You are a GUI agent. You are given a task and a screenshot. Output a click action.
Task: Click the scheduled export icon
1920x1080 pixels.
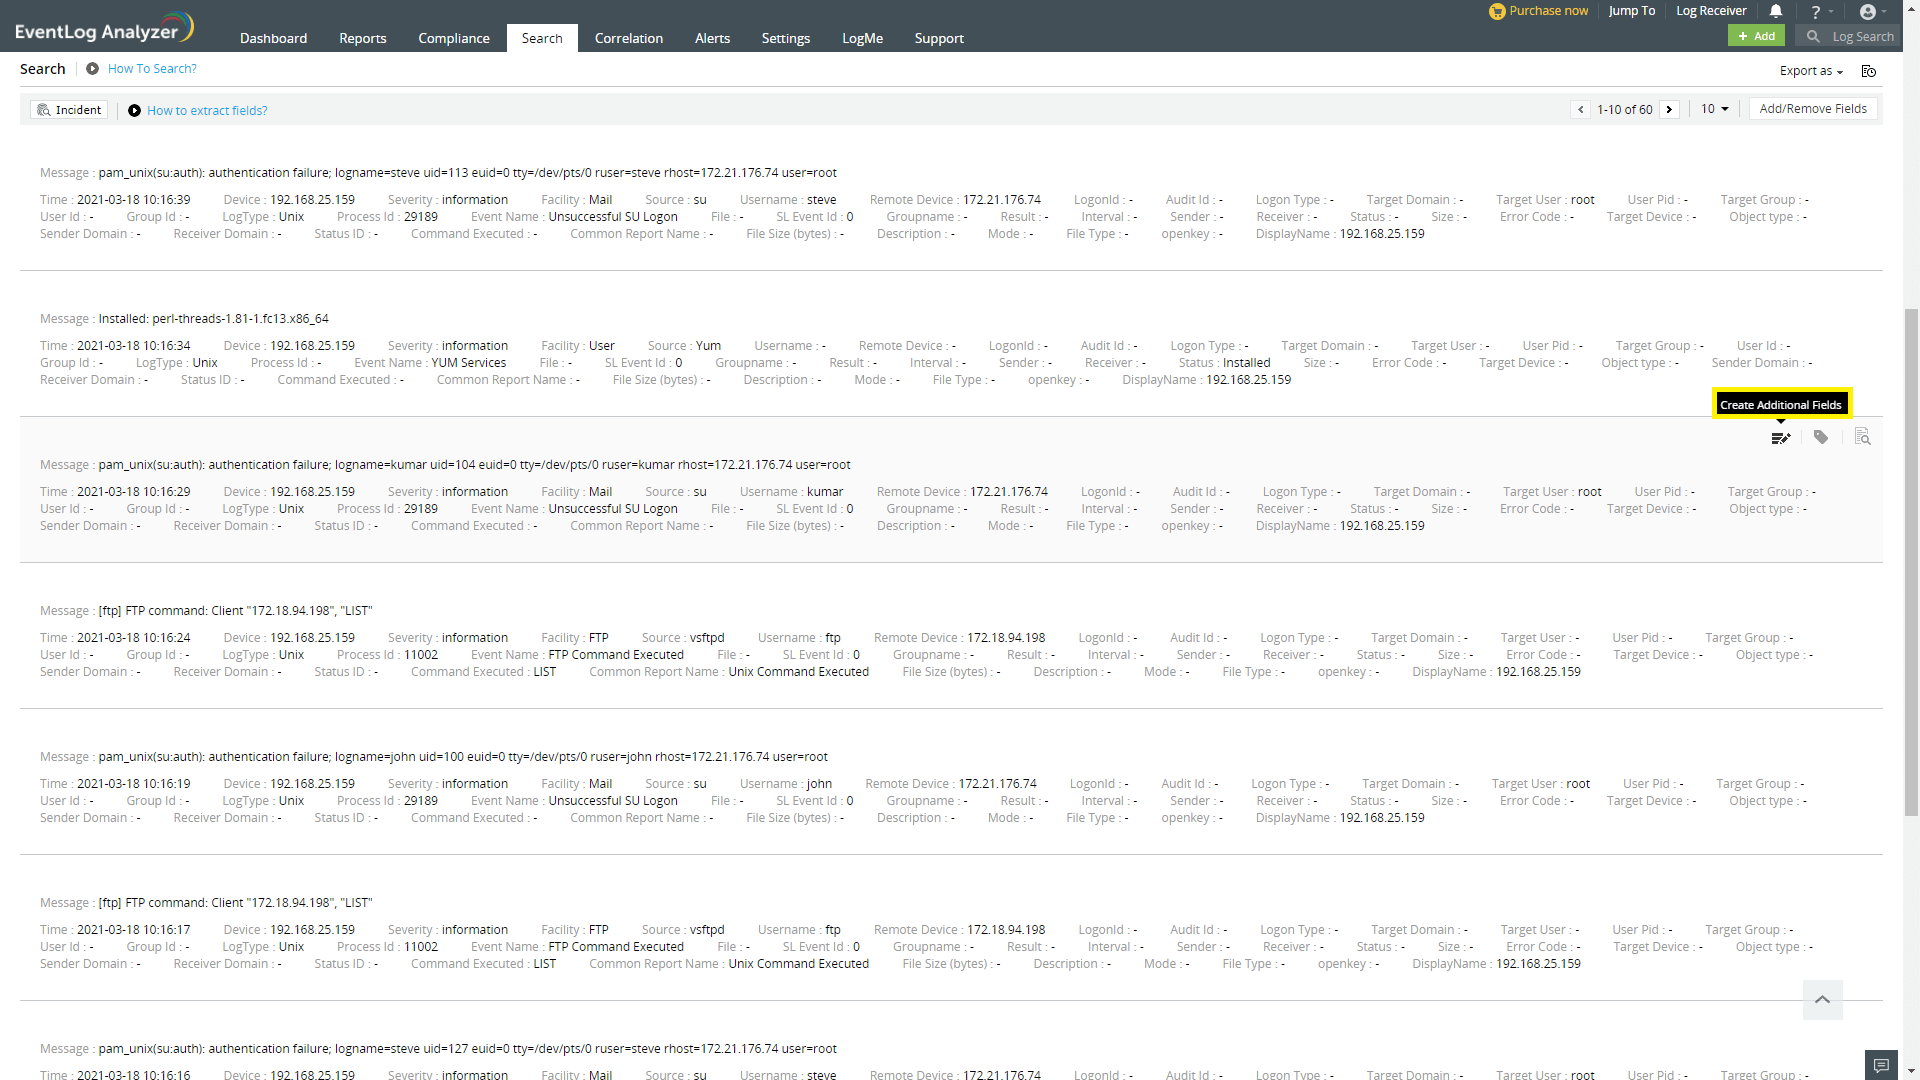point(1868,71)
